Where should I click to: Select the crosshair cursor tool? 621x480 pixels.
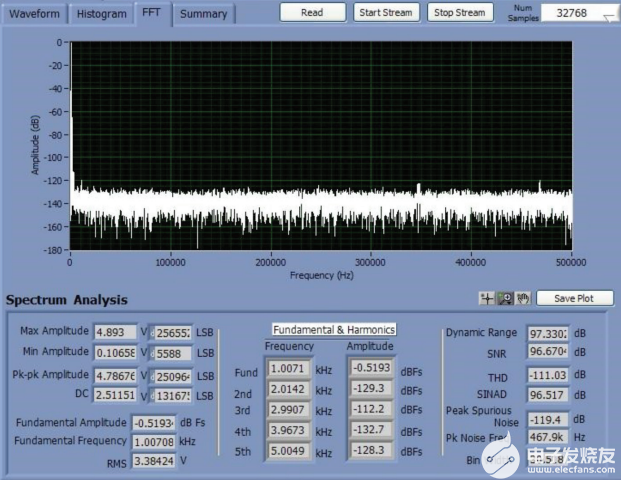[x=487, y=298]
